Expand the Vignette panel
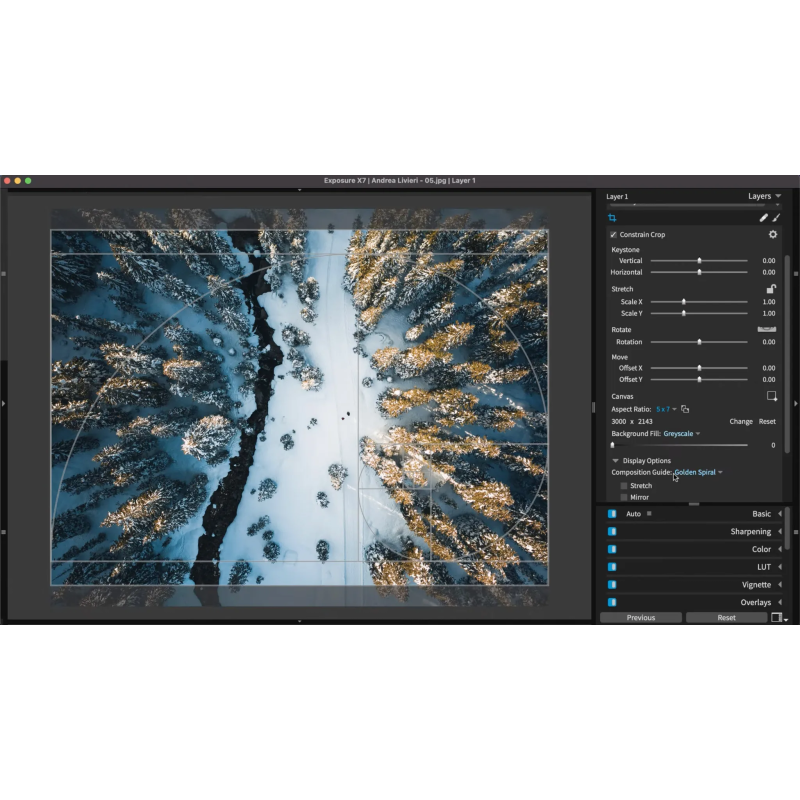800x800 pixels. pos(780,585)
